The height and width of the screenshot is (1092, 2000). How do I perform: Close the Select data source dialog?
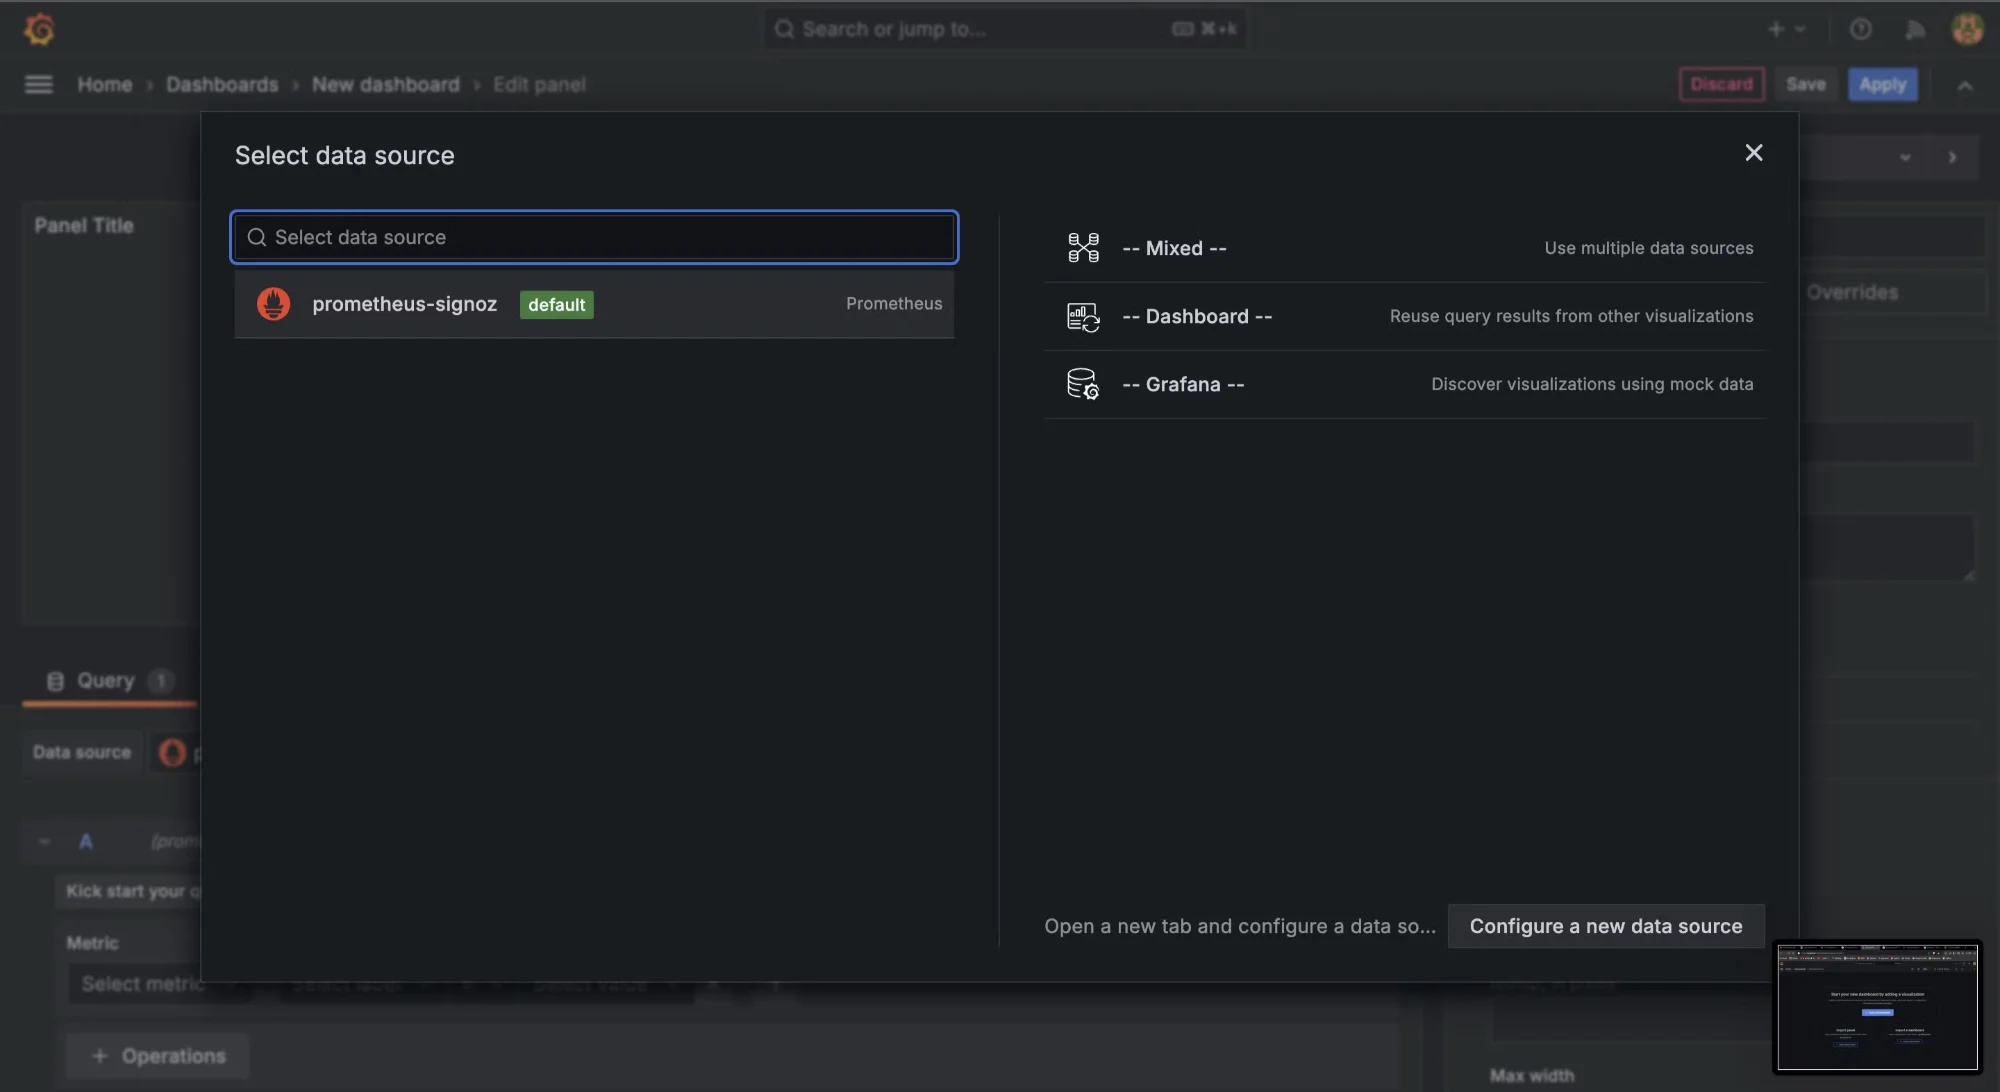1754,153
